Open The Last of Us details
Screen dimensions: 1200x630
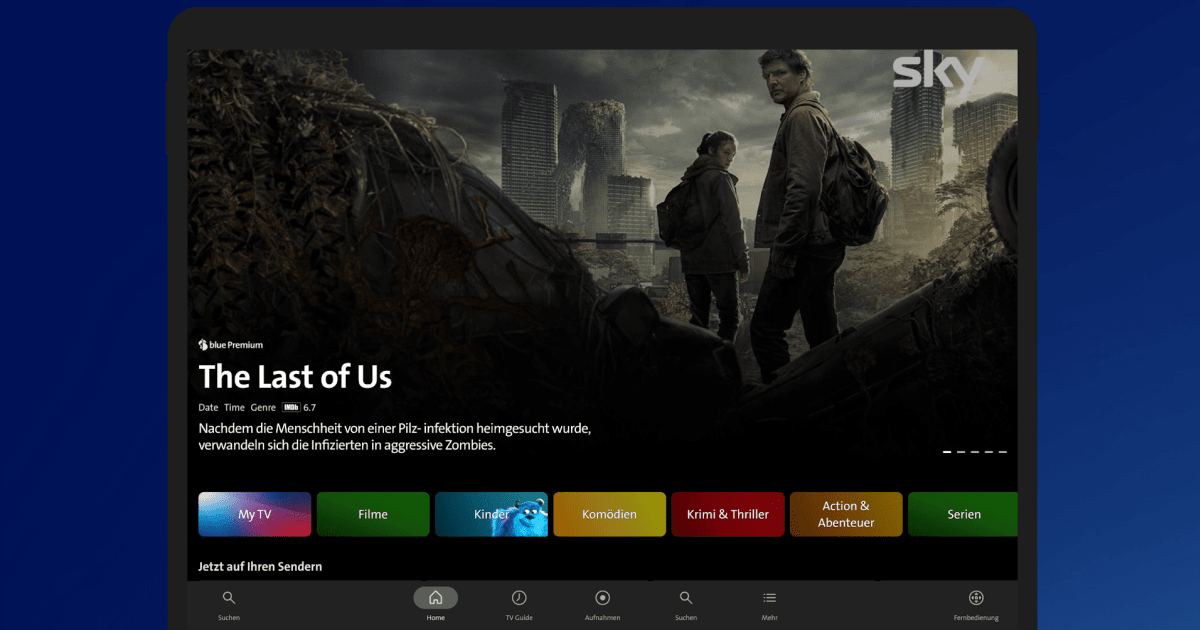(x=295, y=377)
